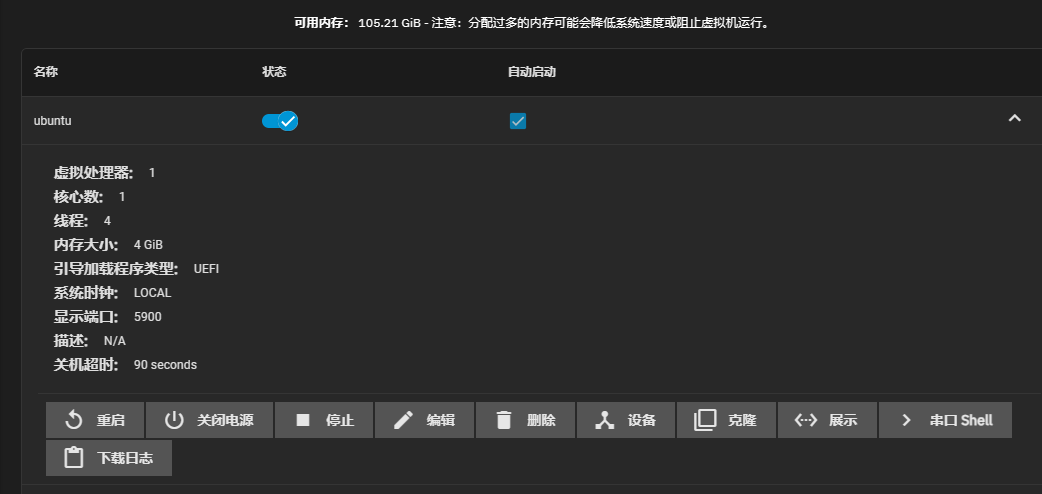Click the 虚拟处理器 label
The width and height of the screenshot is (1042, 494).
tap(94, 173)
